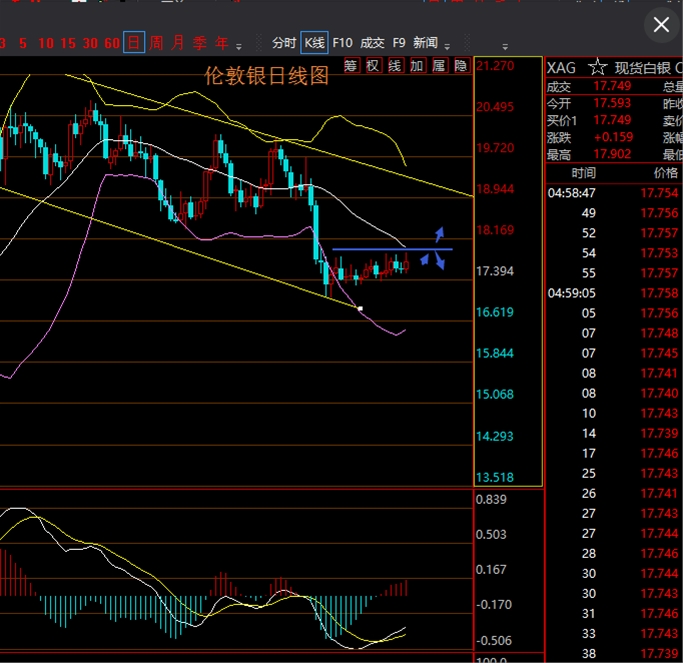This screenshot has width=683, height=663.
Task: Expand the far-right toolbar dropdown arrow
Action: pos(505,46)
